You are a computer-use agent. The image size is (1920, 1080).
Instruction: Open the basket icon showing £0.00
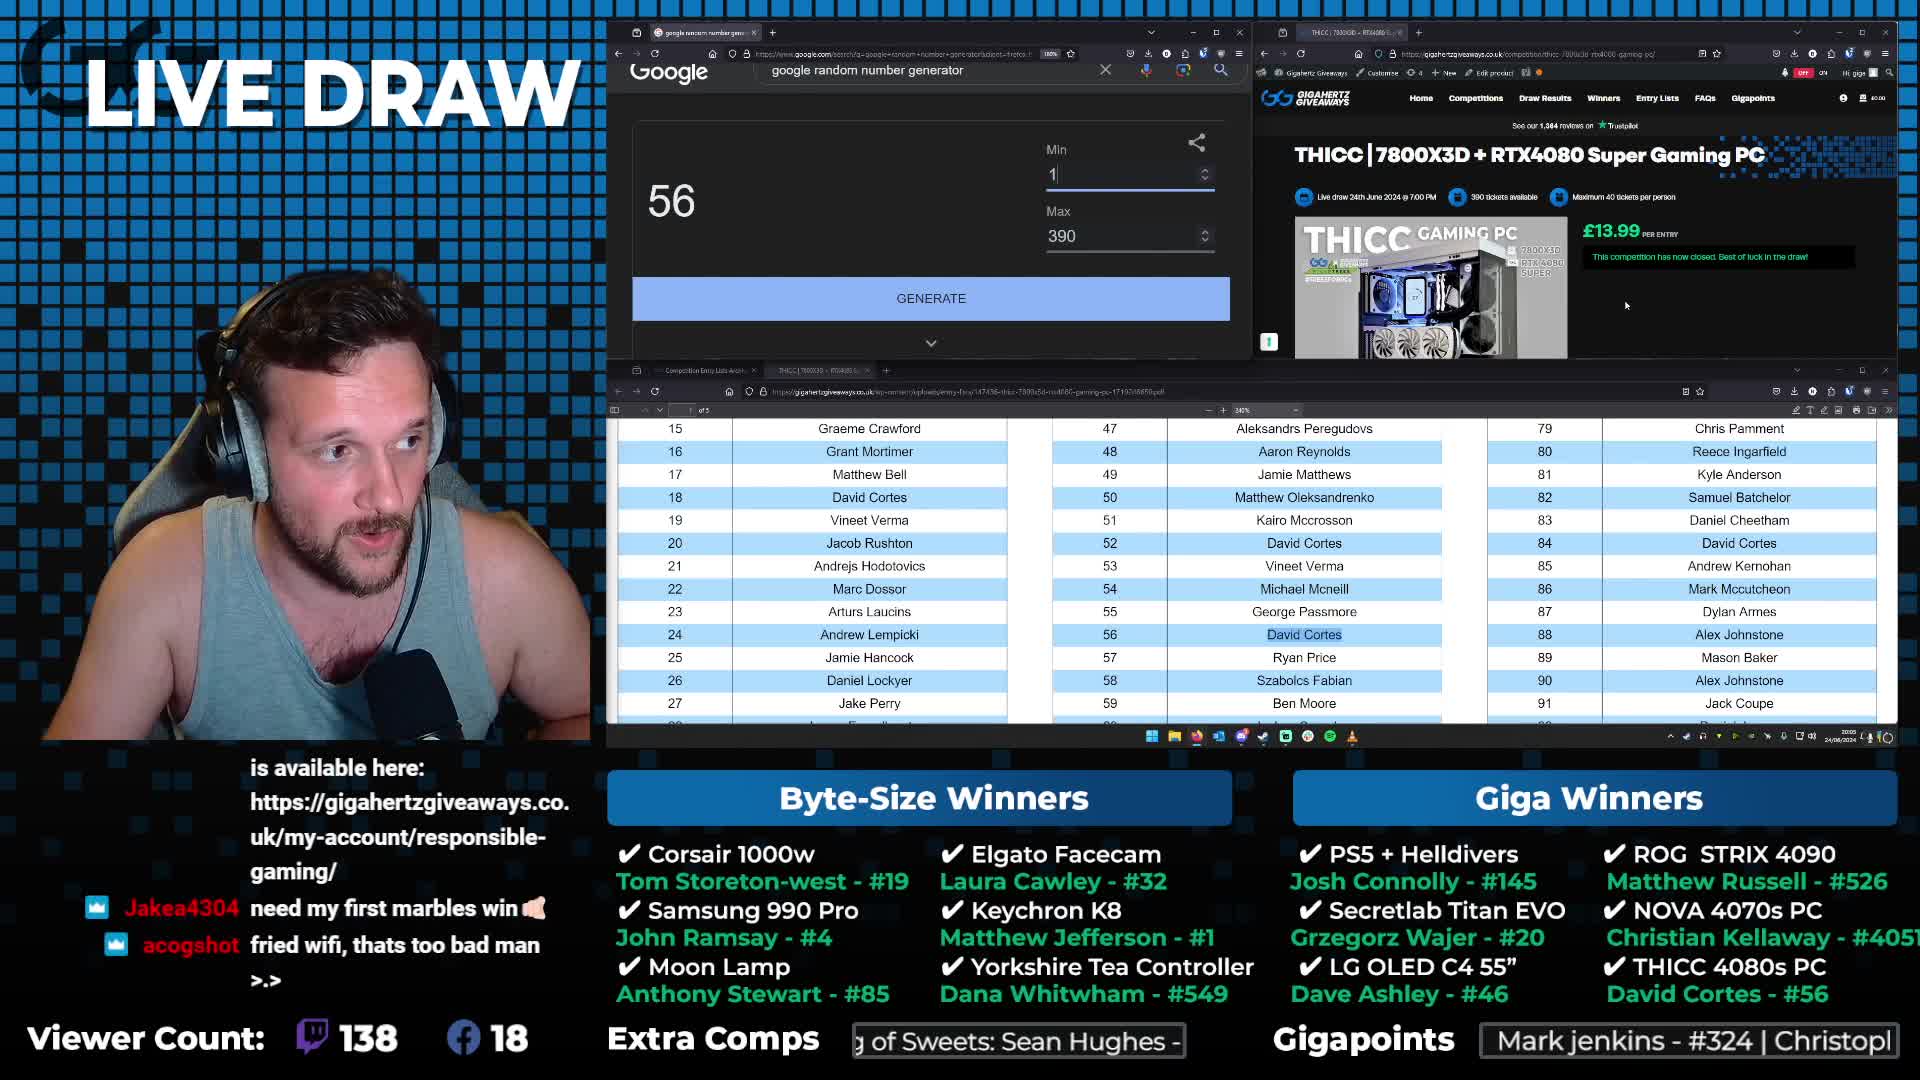point(1871,98)
